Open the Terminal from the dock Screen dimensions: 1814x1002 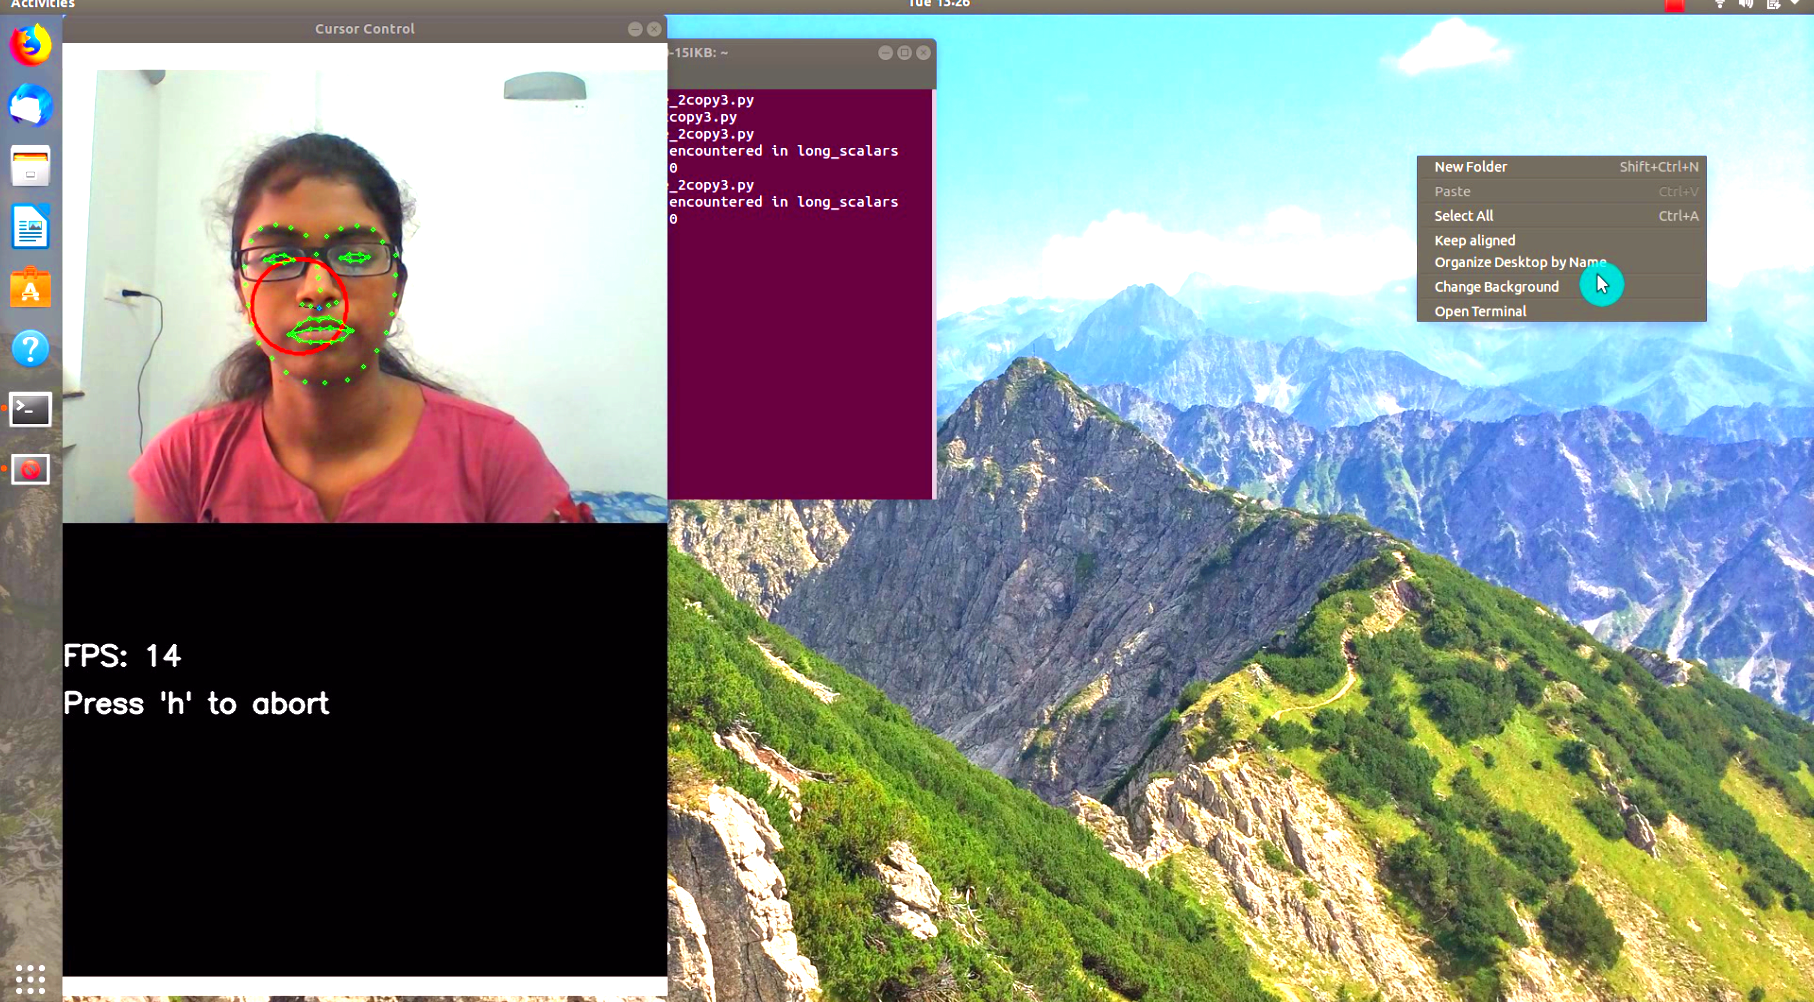coord(29,409)
